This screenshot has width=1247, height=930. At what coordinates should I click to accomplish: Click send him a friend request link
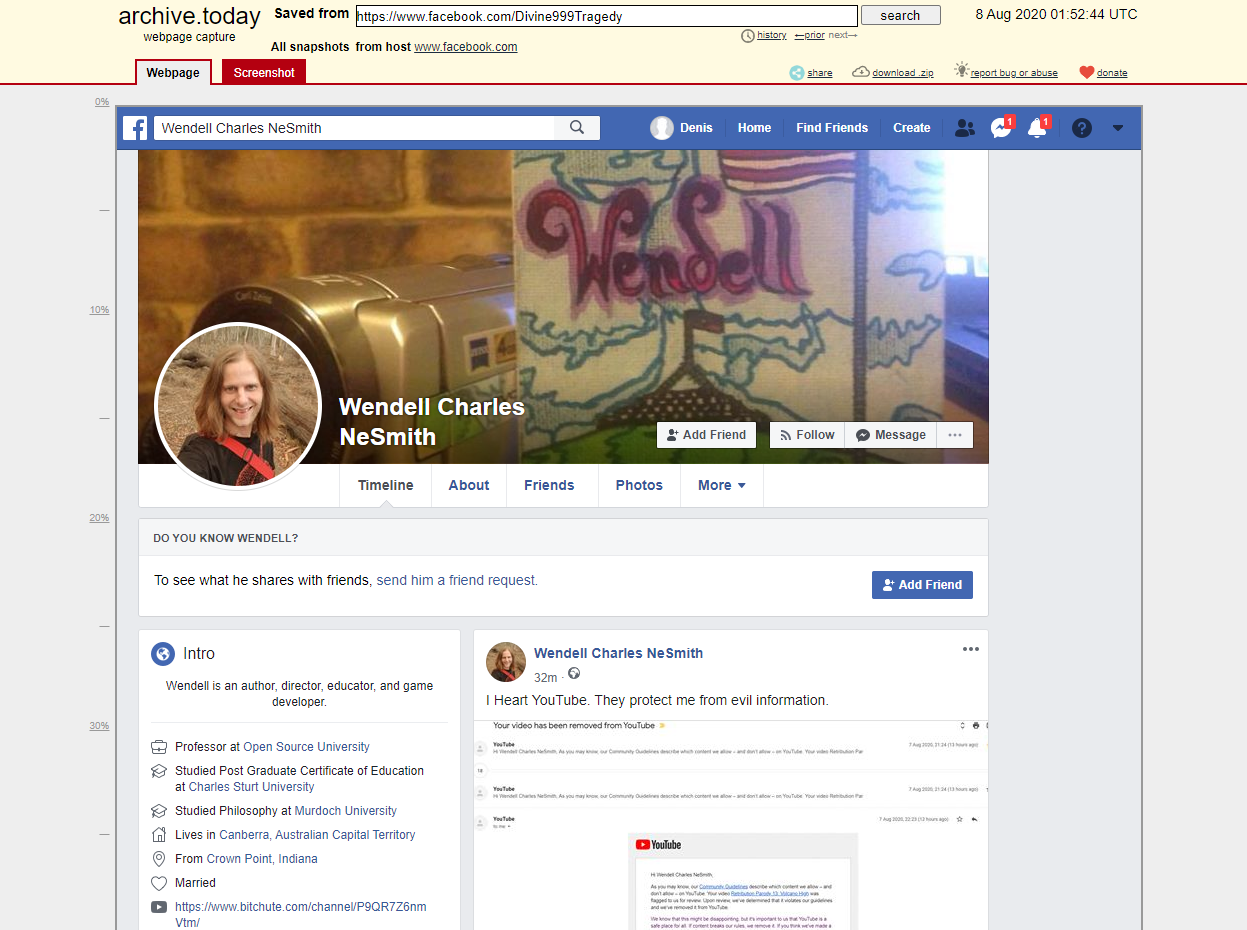[x=457, y=580]
